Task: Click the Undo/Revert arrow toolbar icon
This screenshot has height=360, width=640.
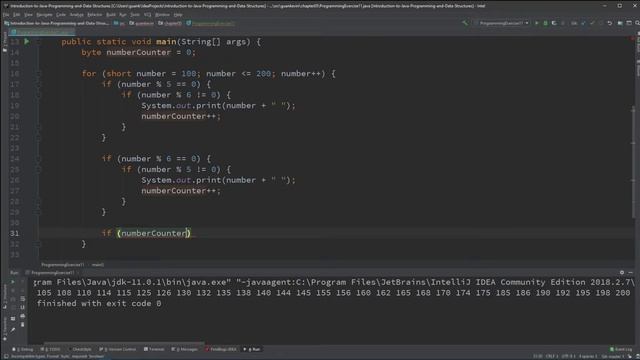Action: [610, 23]
